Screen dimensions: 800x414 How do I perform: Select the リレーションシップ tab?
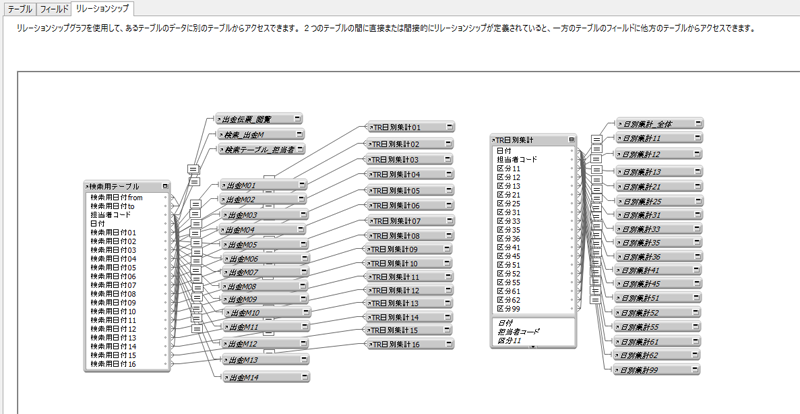coord(103,9)
